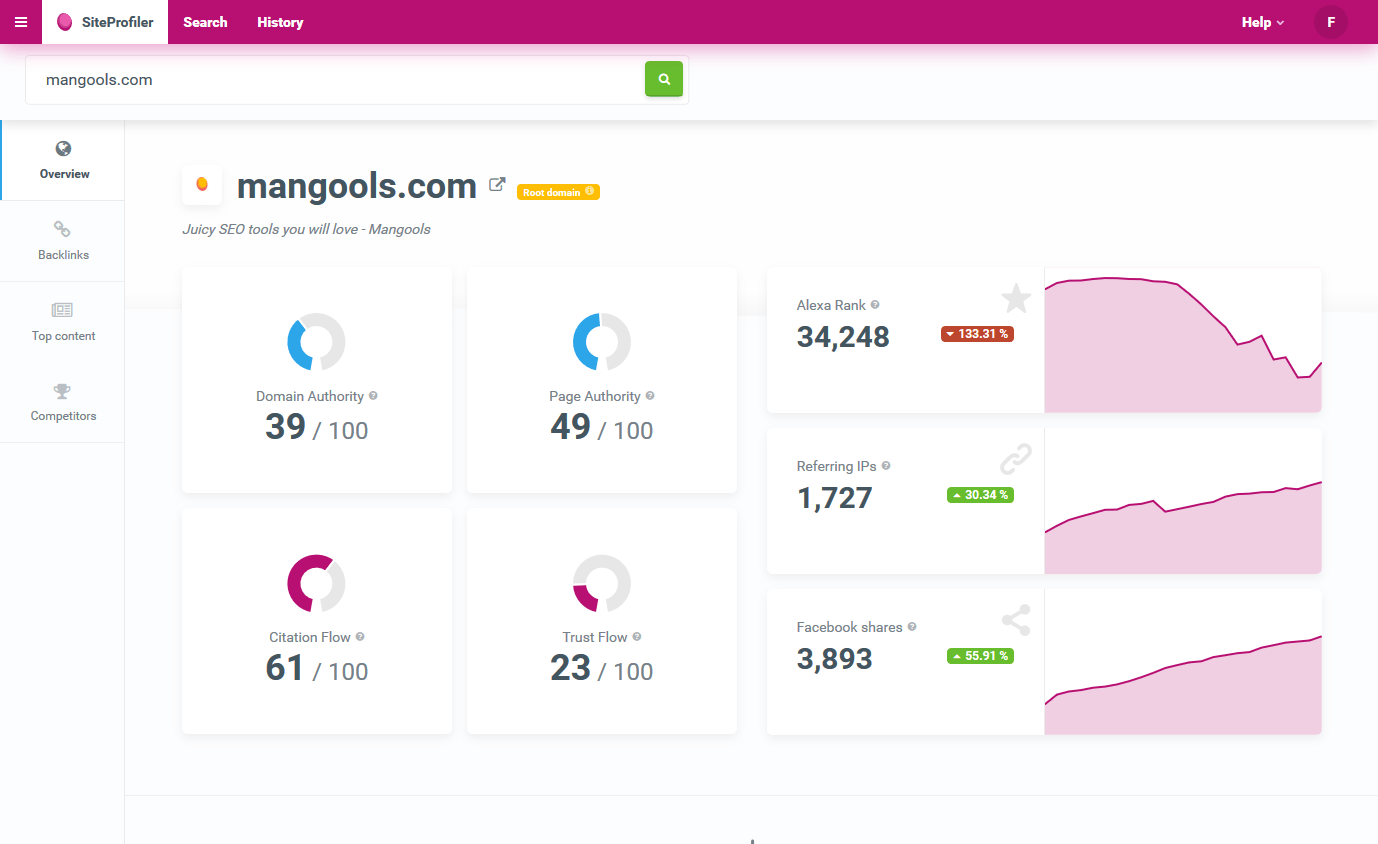This screenshot has width=1378, height=844.
Task: Click help icon next to Facebook shares
Action: click(912, 627)
